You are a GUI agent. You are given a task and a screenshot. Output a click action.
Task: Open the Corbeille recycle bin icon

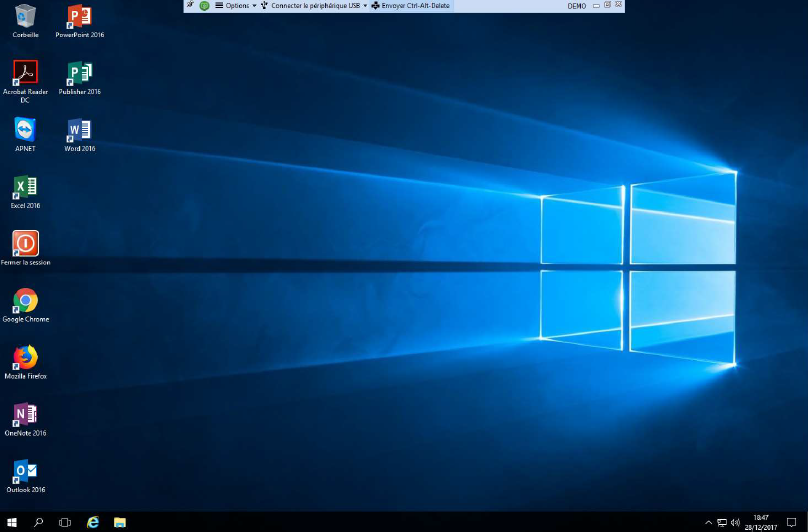coord(25,21)
